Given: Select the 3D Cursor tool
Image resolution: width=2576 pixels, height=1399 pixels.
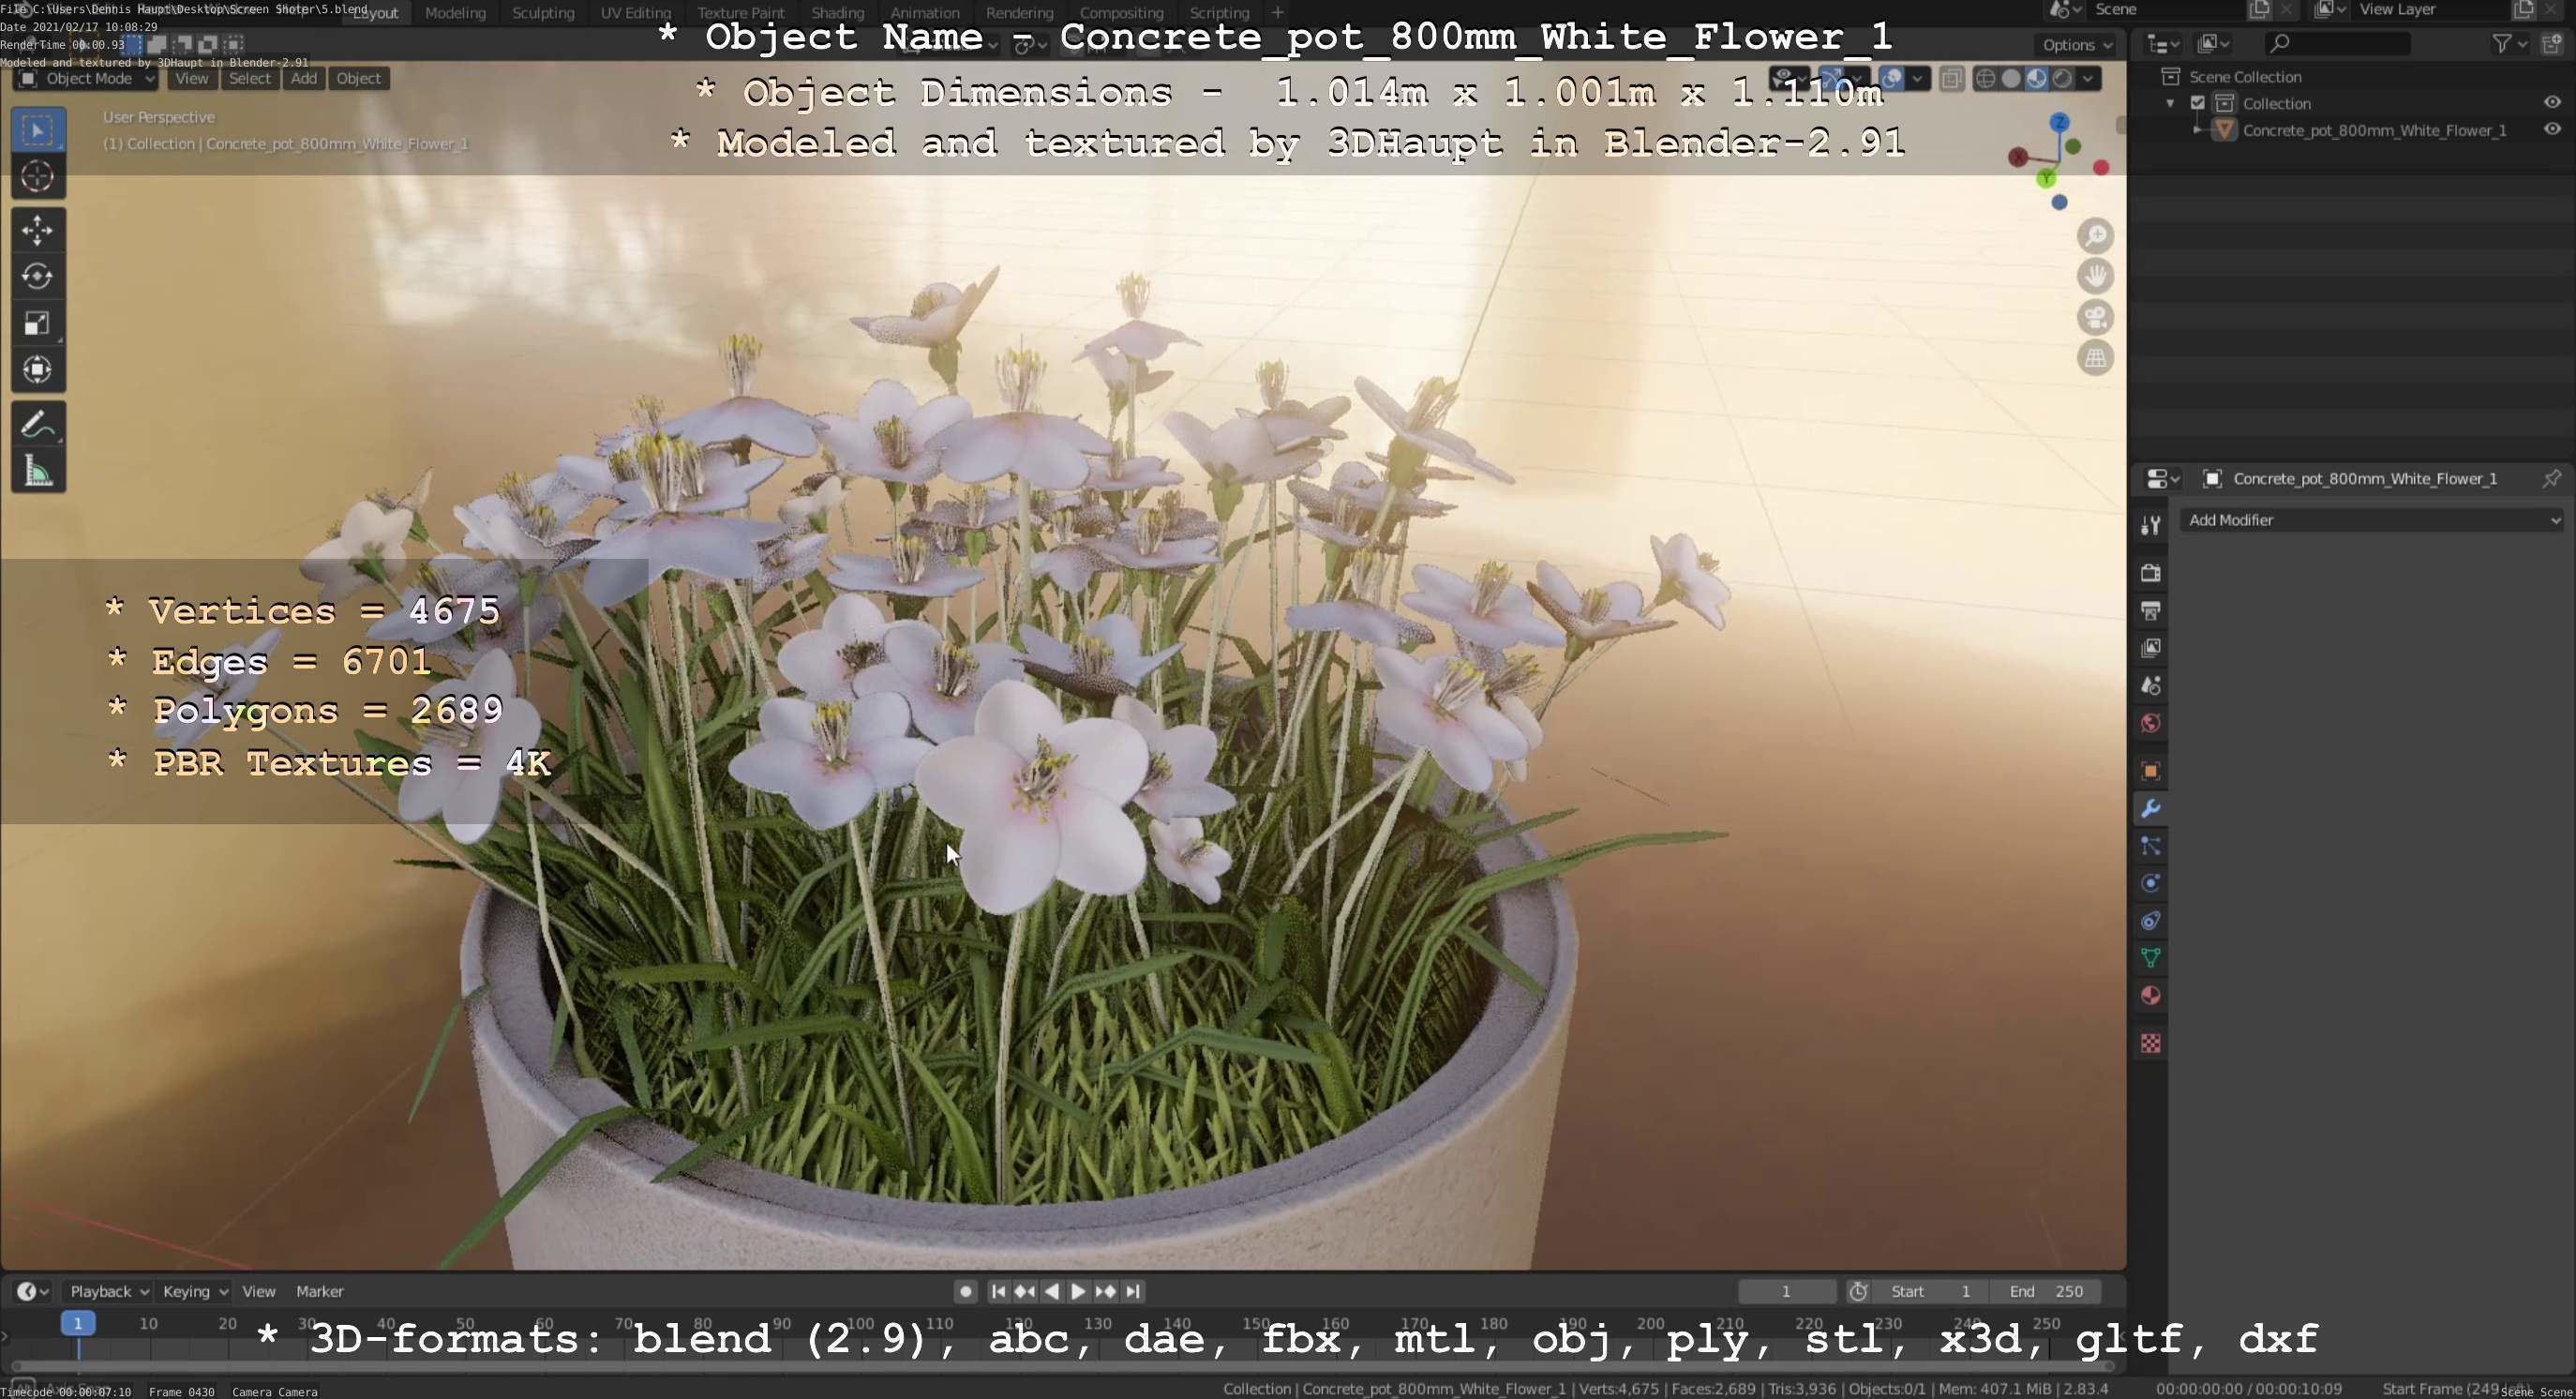Looking at the screenshot, I should (37, 177).
